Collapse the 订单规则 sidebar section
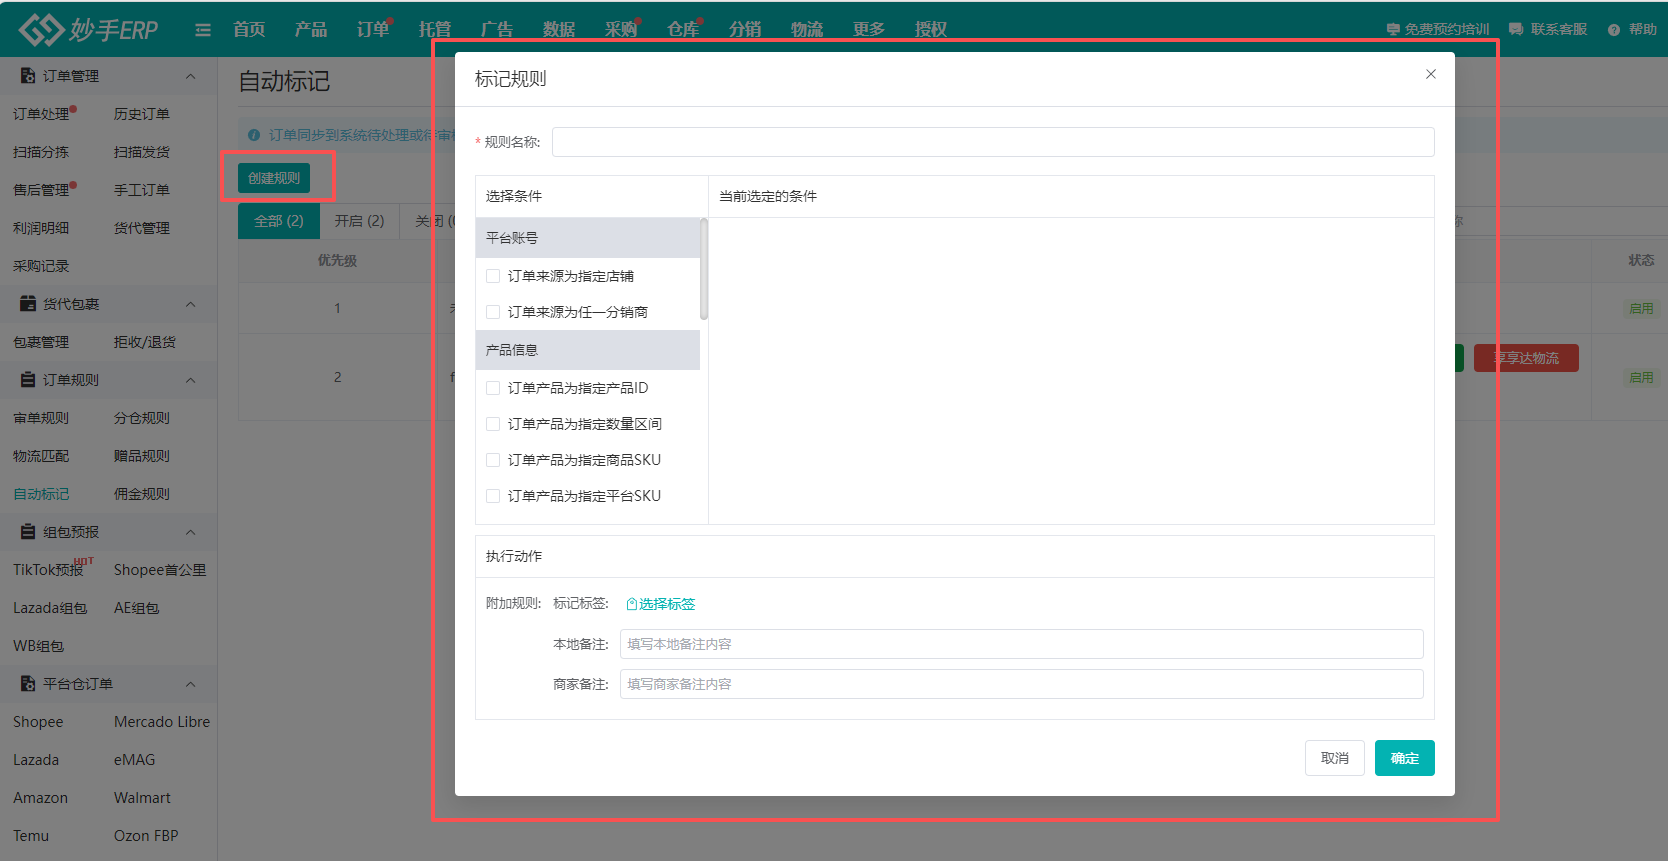 (x=190, y=380)
